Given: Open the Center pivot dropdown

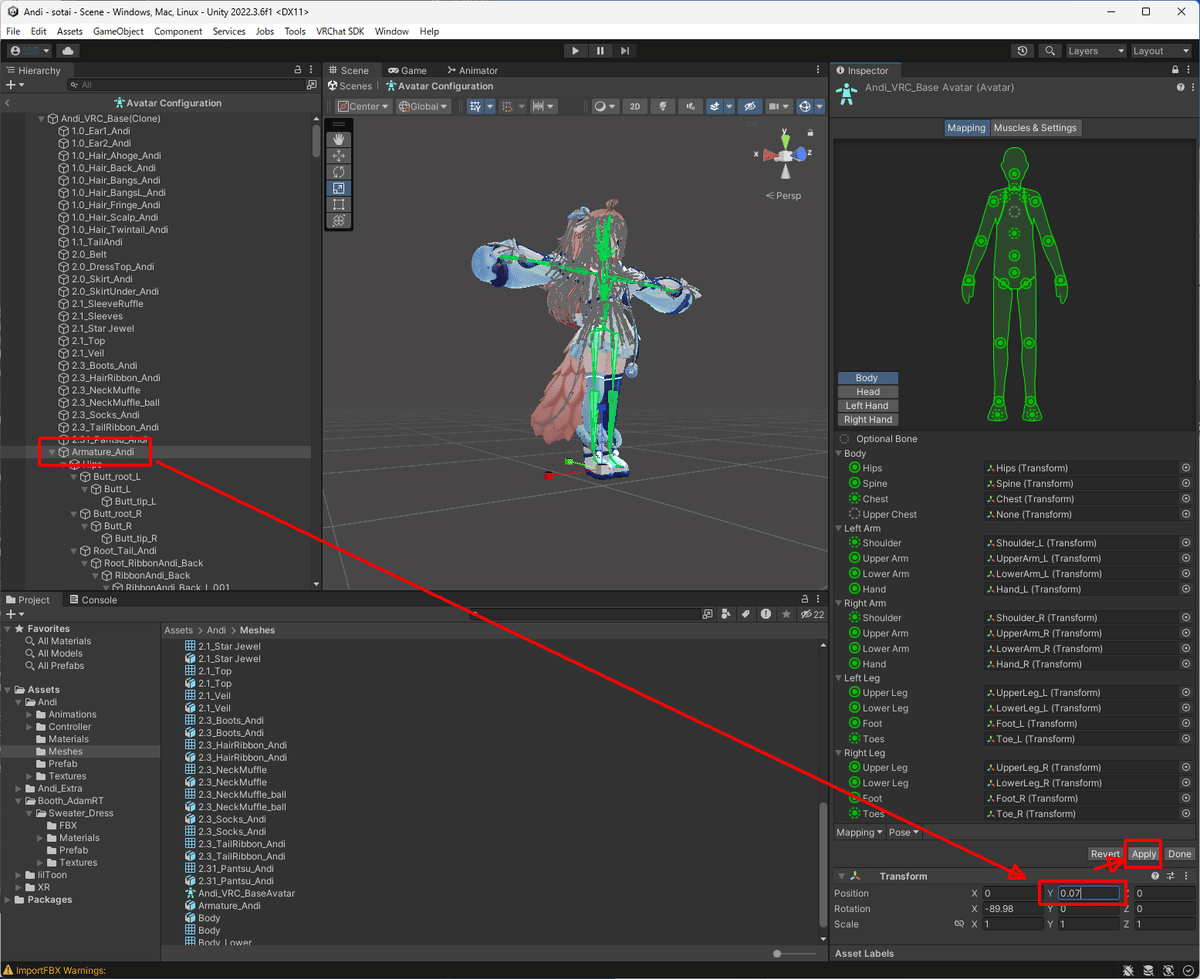Looking at the screenshot, I should pos(363,106).
